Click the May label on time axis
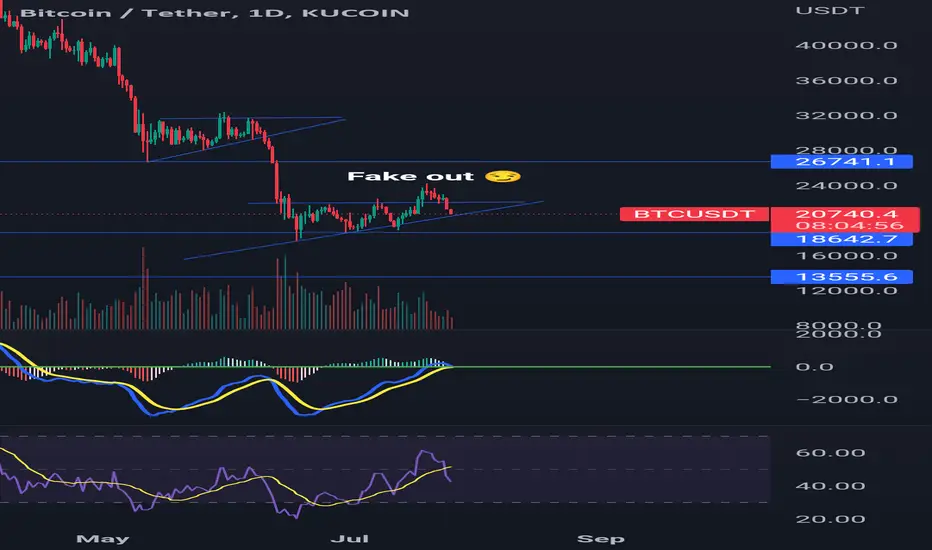 (x=103, y=539)
